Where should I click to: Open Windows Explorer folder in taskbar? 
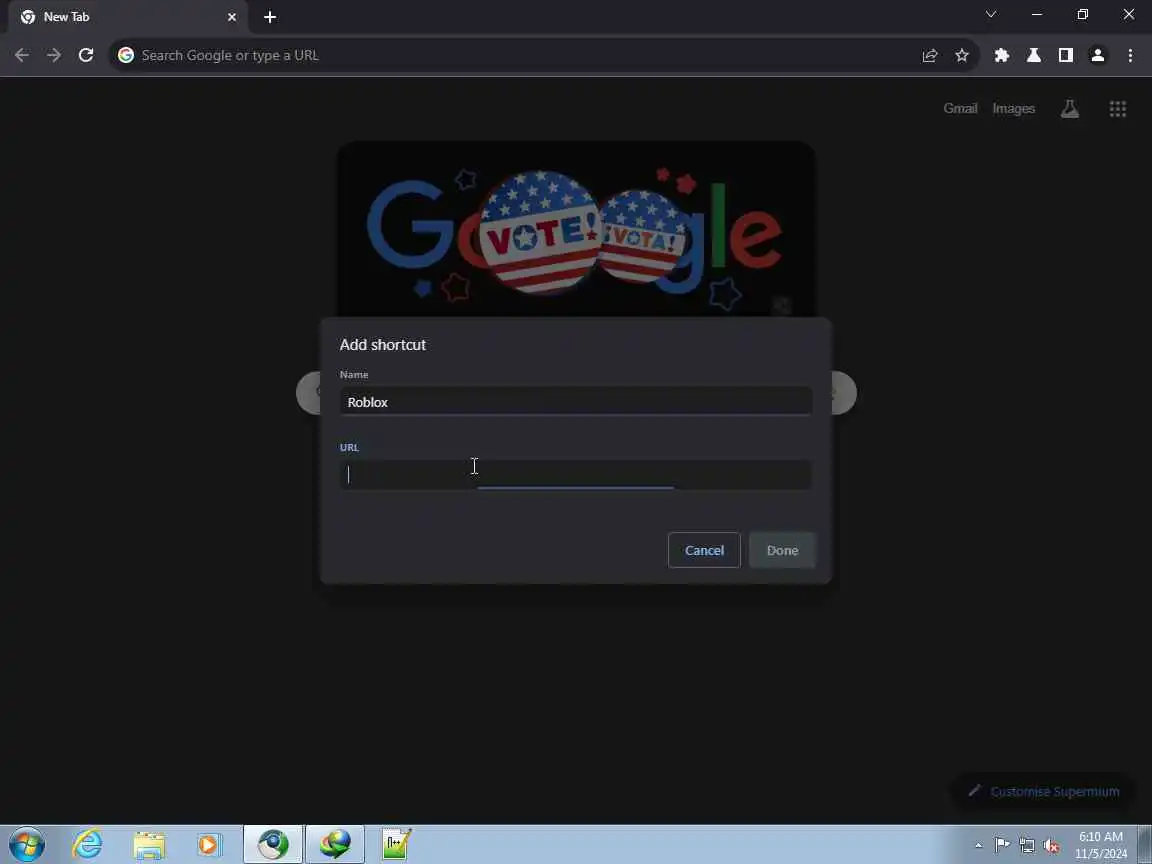tap(149, 844)
